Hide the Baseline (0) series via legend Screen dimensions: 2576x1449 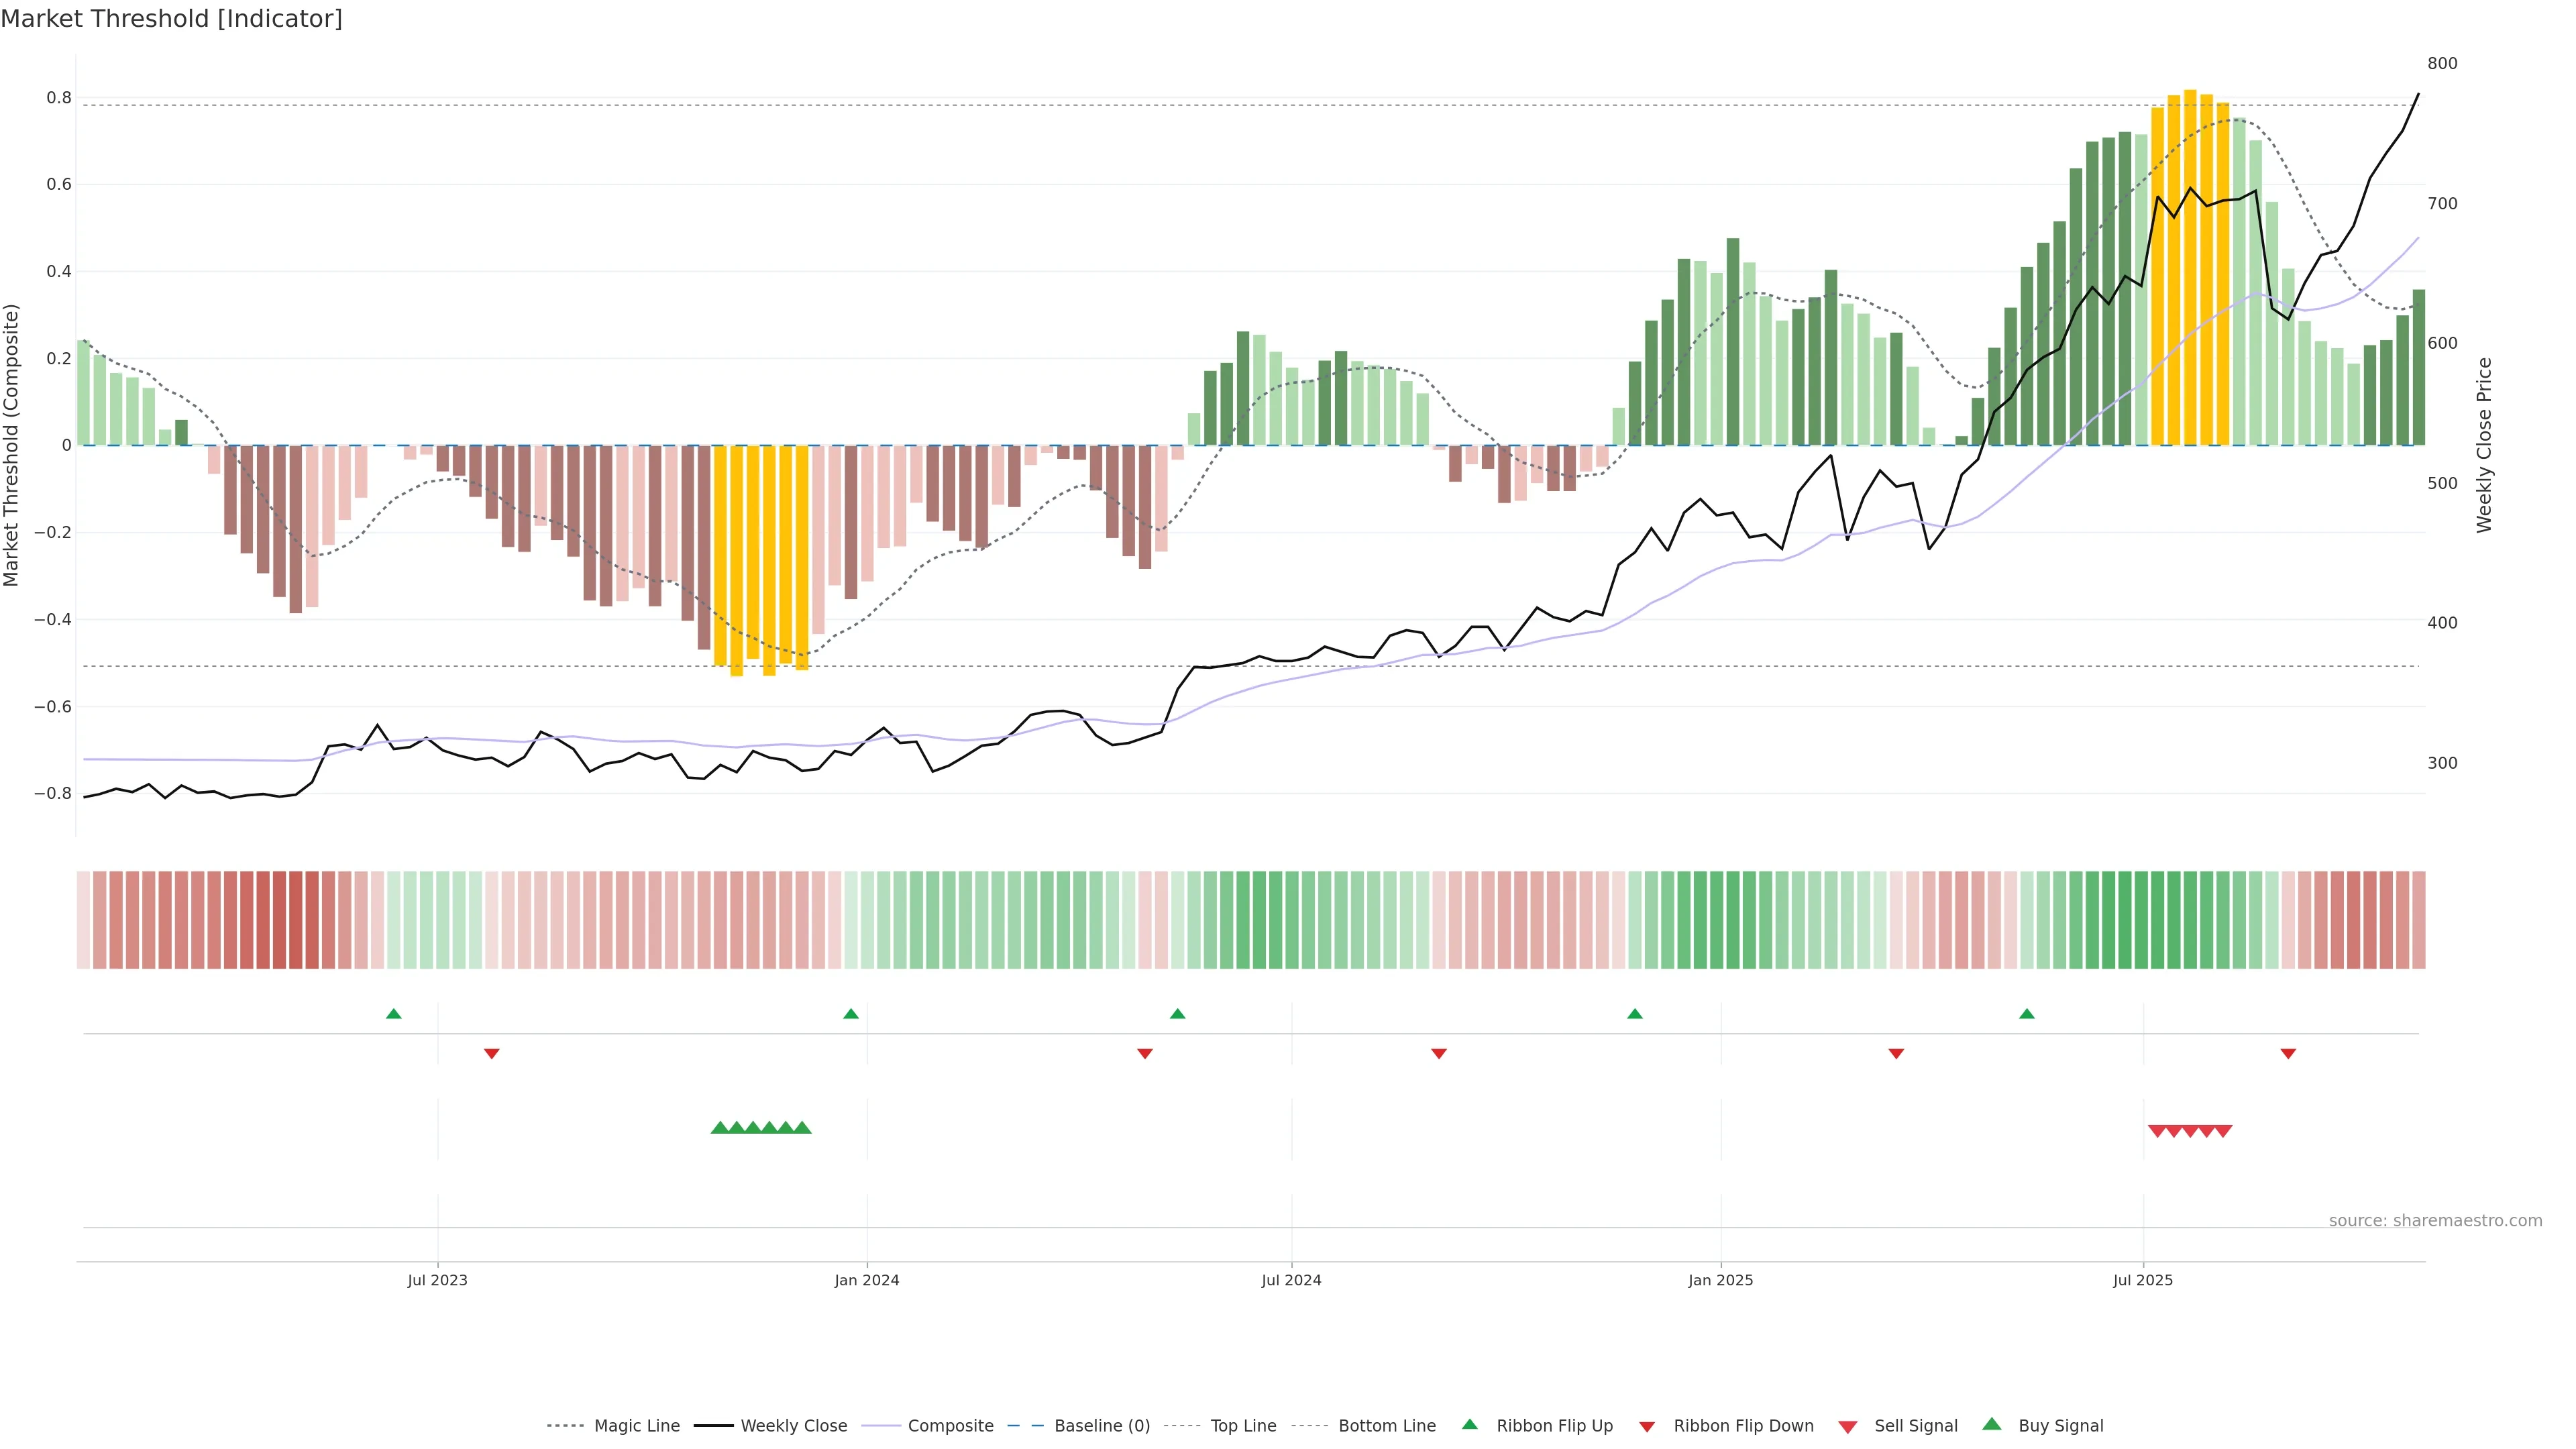click(1102, 1426)
